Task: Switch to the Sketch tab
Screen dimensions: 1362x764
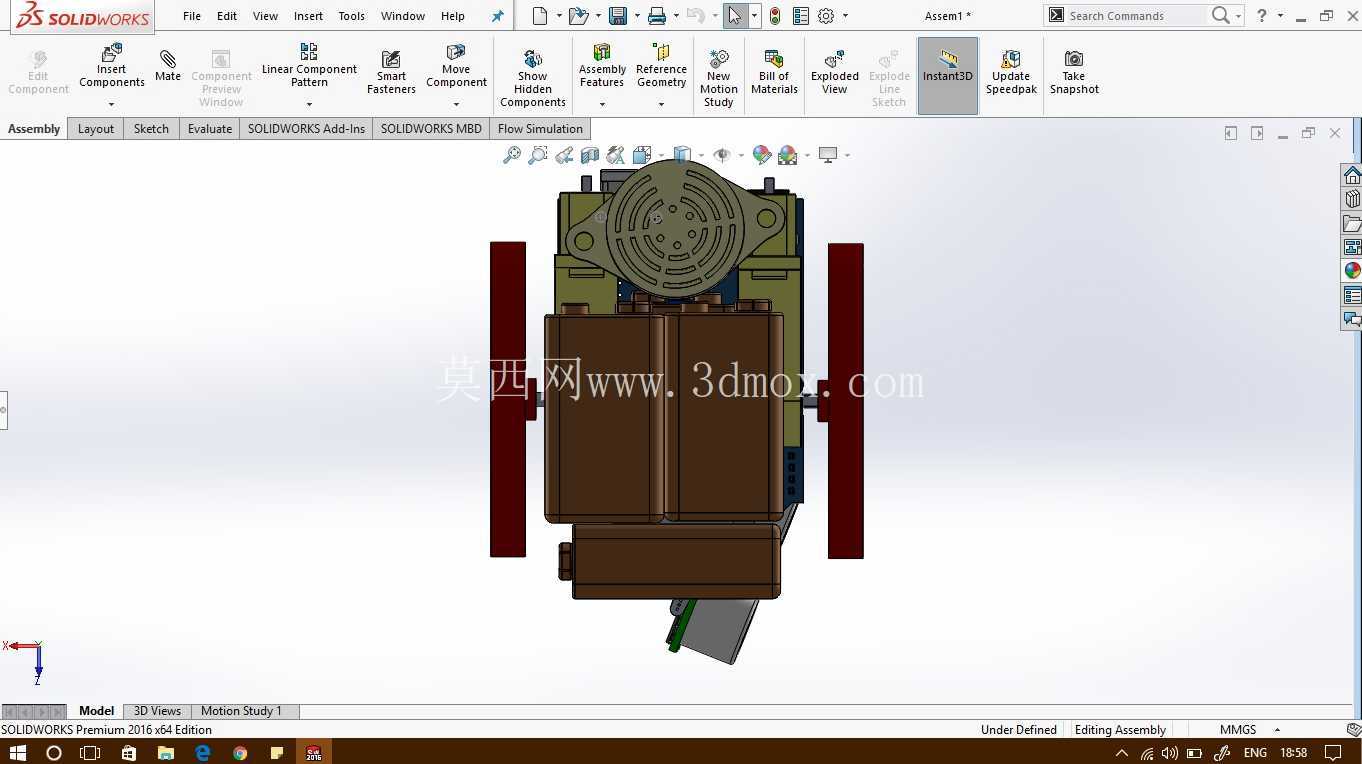Action: tap(151, 129)
